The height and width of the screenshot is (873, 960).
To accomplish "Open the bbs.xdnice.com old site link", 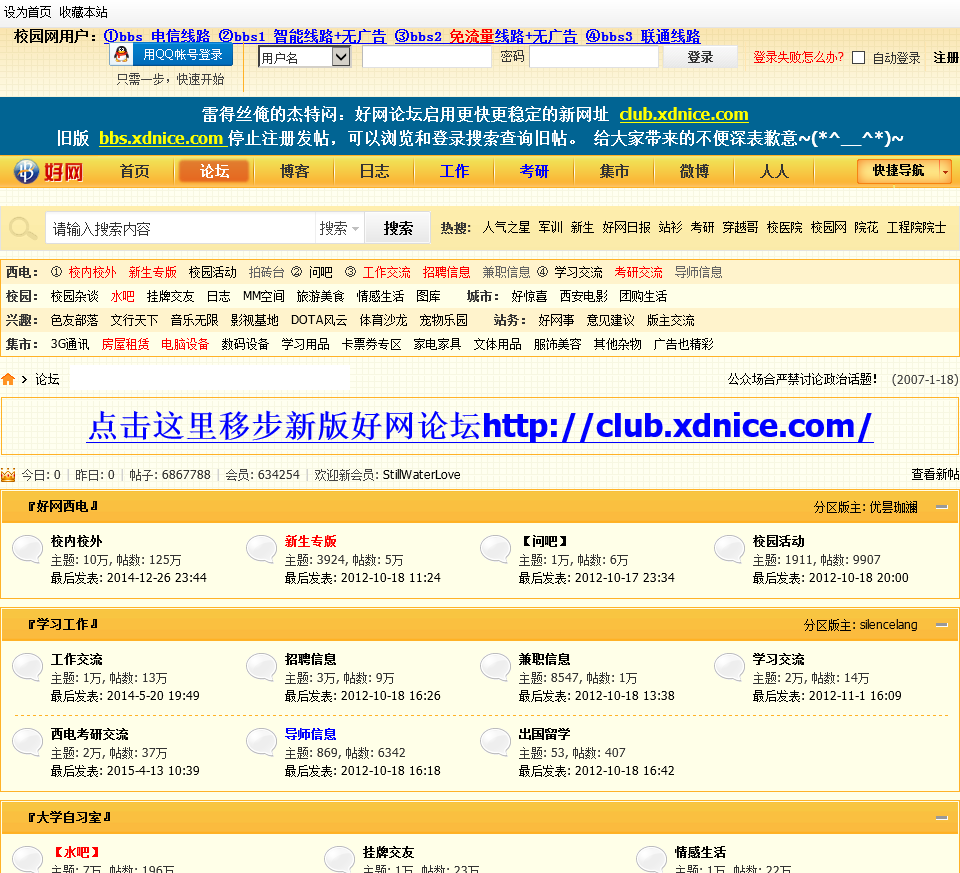I will tap(161, 138).
